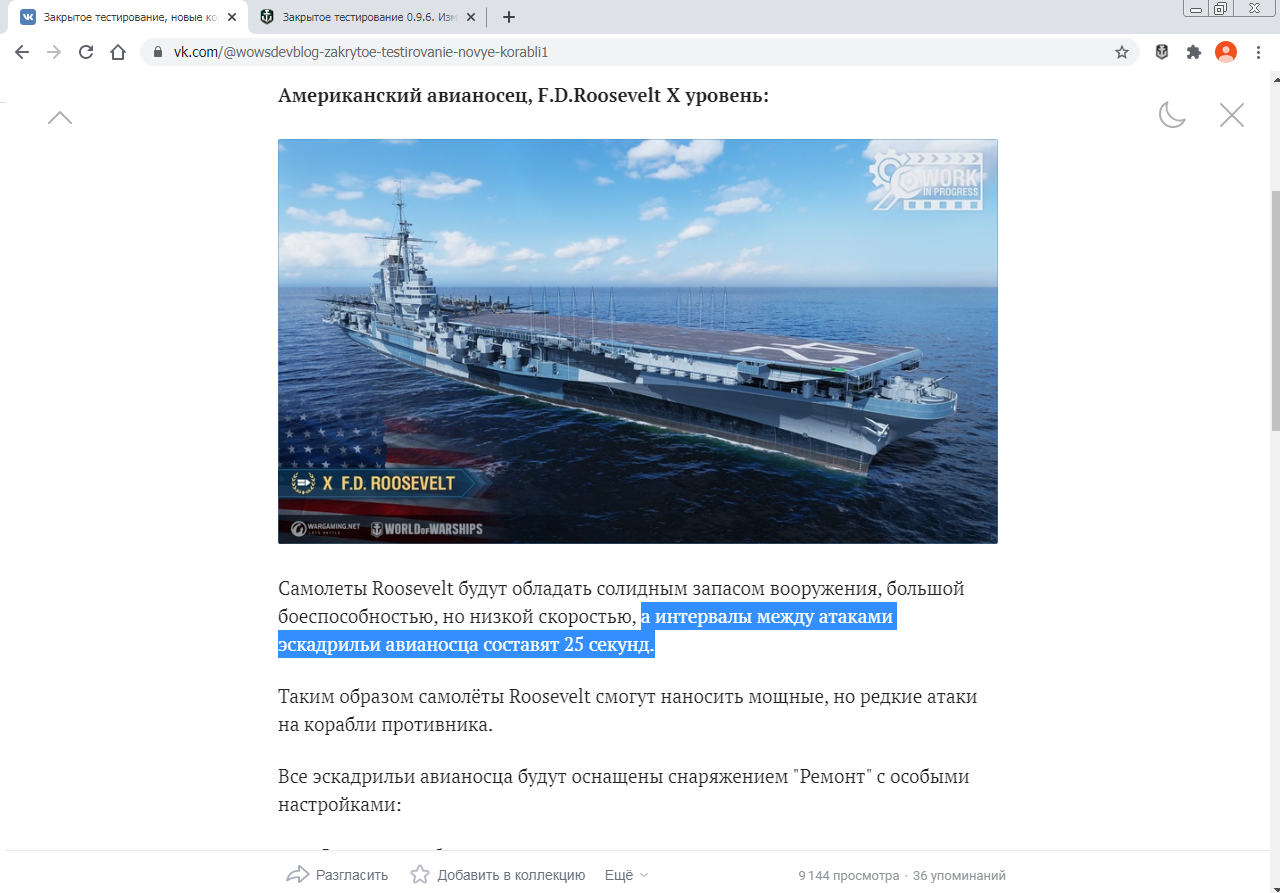Screen dimensions: 1280x893
Task: Close the article with X icon
Action: click(1232, 115)
